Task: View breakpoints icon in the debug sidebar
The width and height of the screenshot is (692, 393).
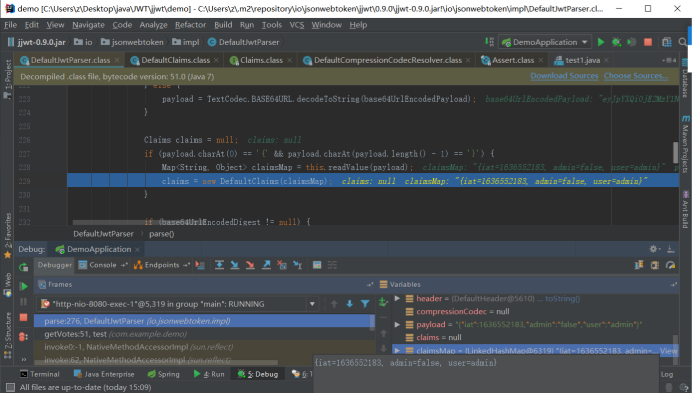Action: pos(23,337)
